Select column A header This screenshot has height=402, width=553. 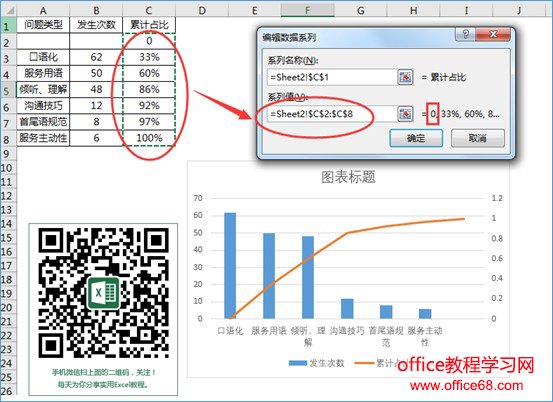click(x=43, y=10)
